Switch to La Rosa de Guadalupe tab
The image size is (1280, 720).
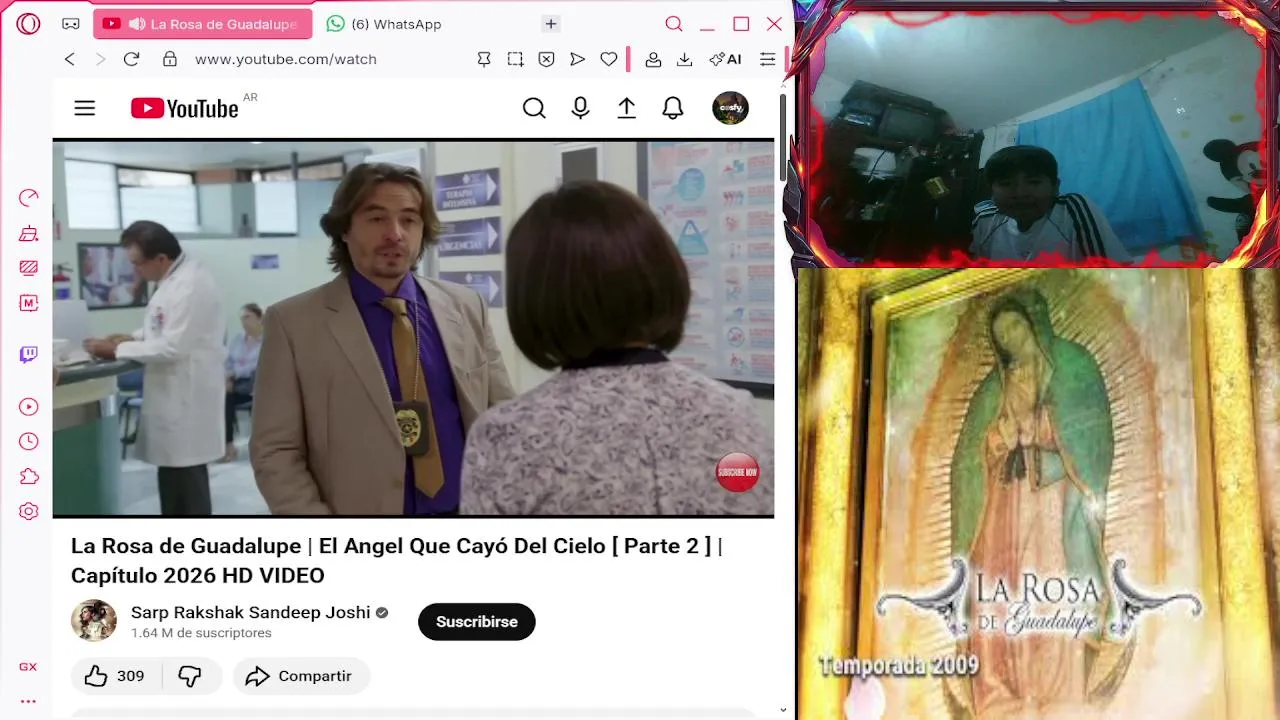coord(203,24)
